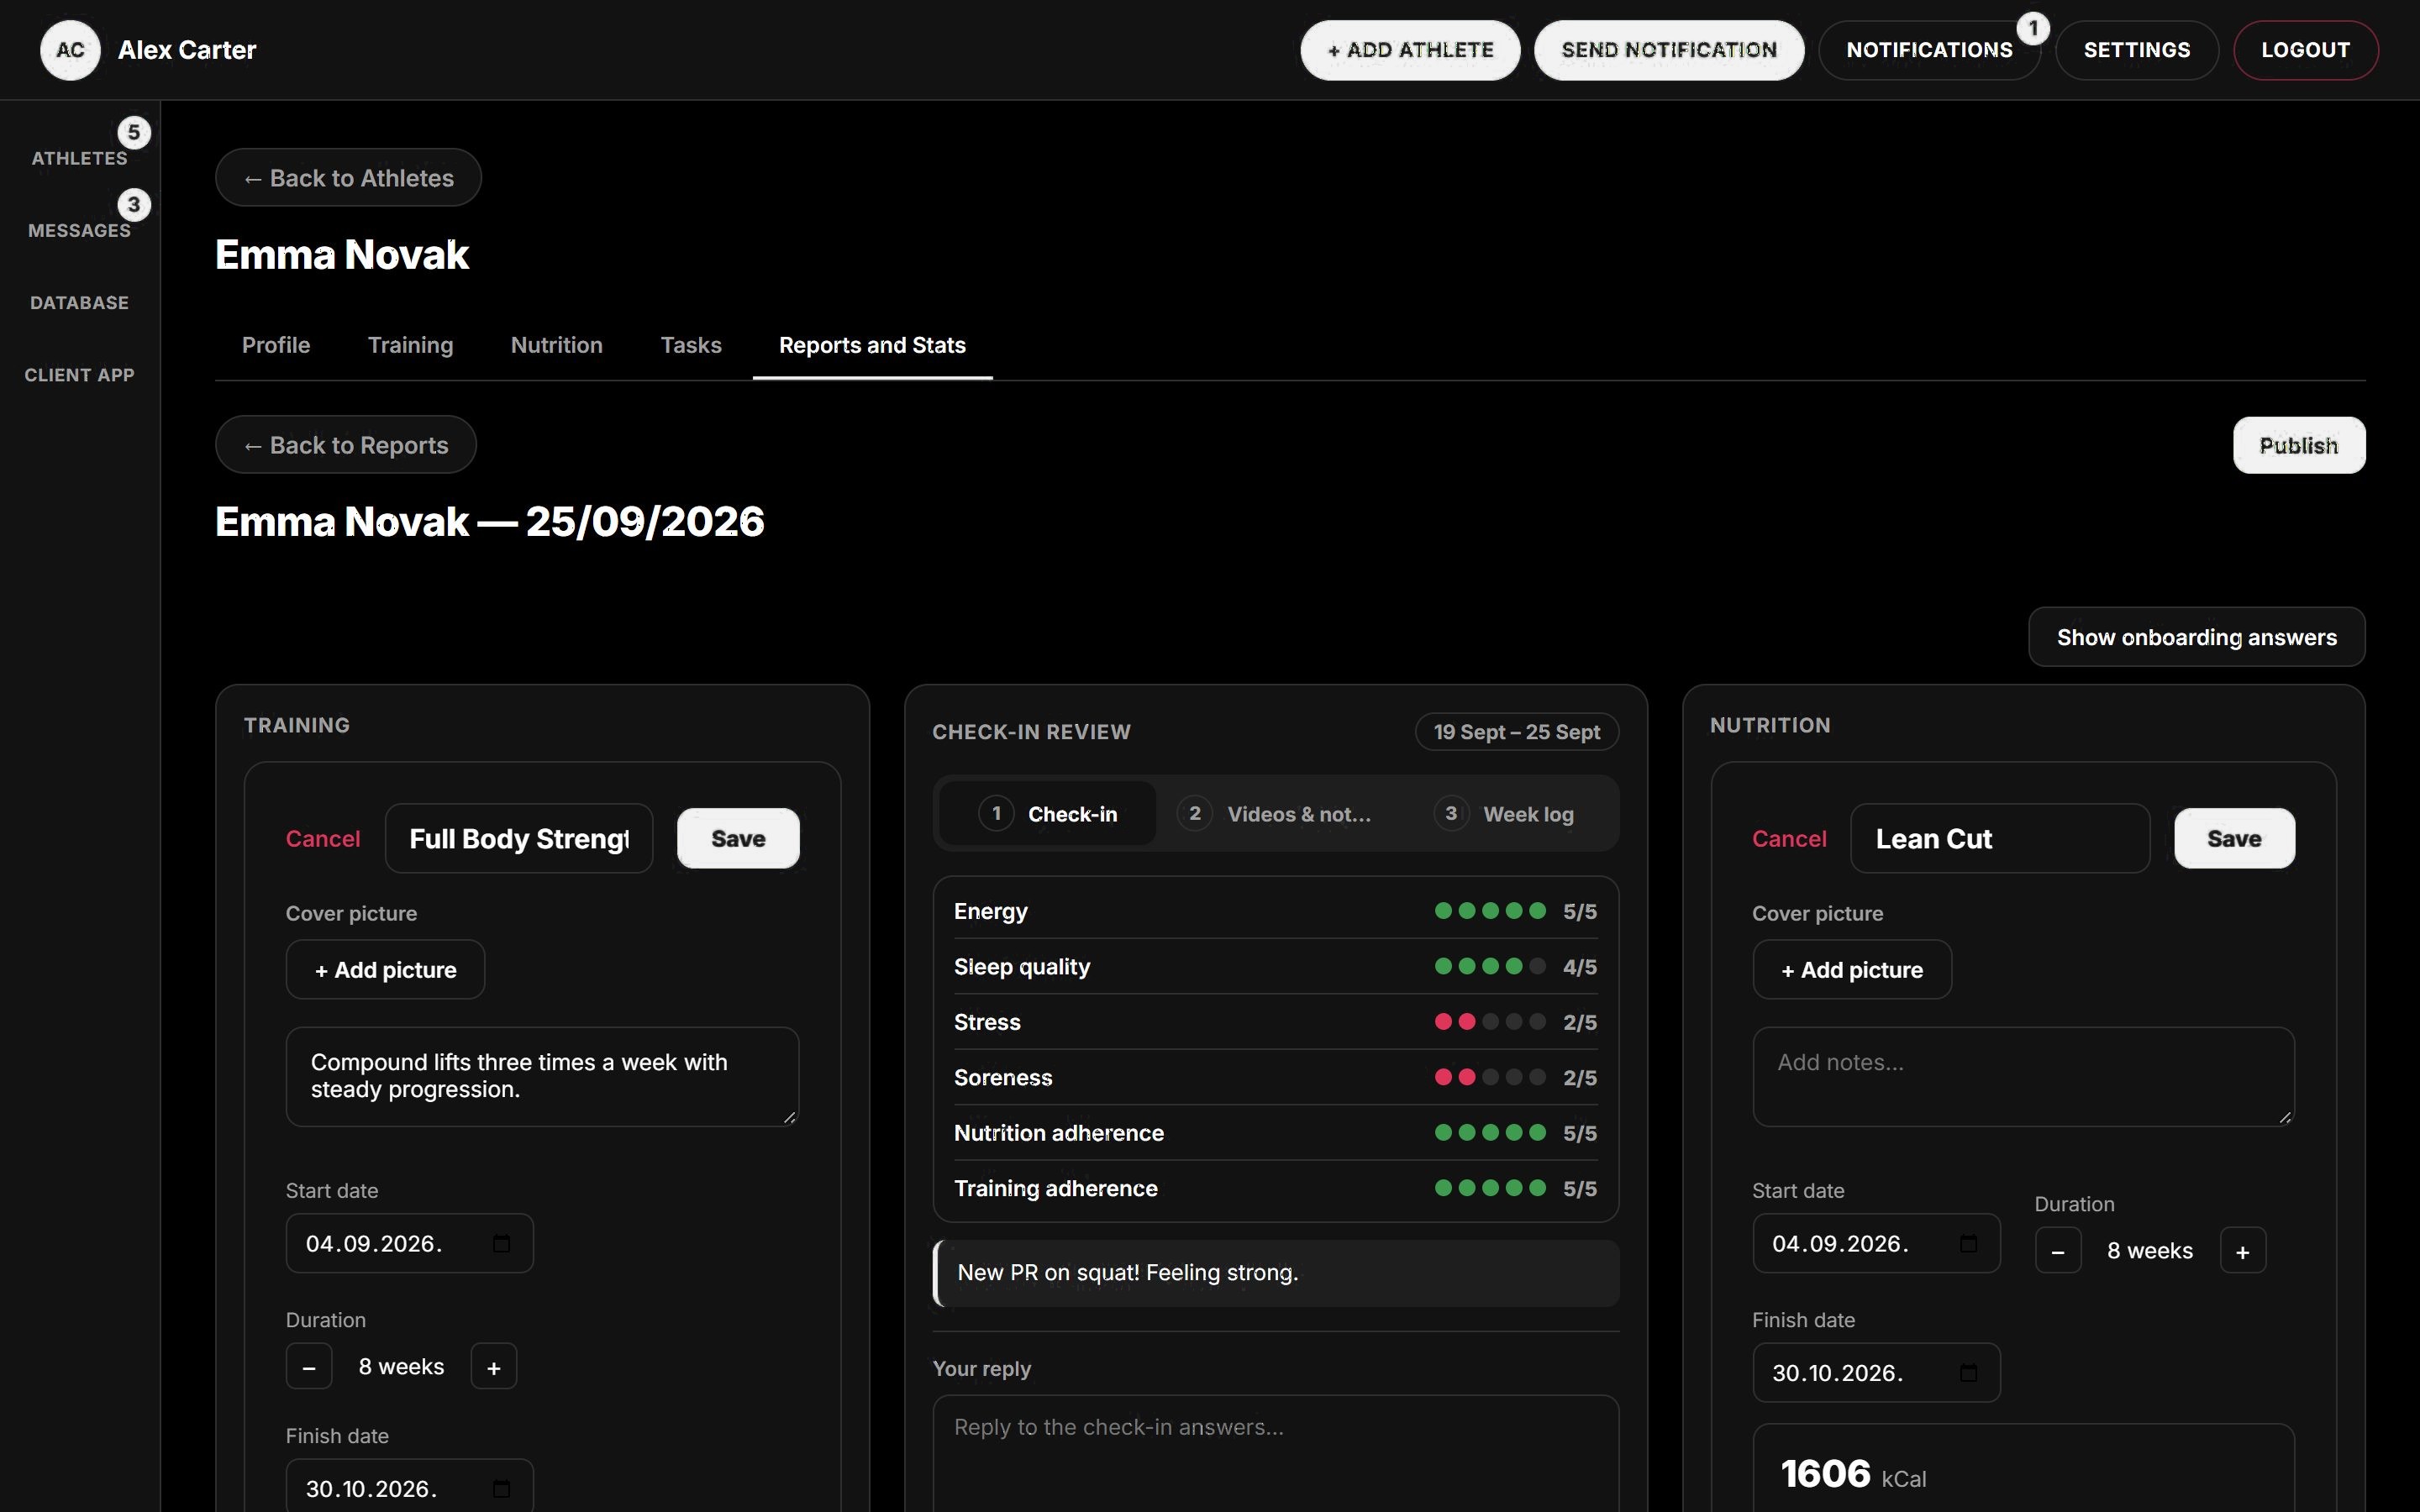This screenshot has width=2420, height=1512.
Task: Click the Full Body Strength name field
Action: tap(519, 839)
